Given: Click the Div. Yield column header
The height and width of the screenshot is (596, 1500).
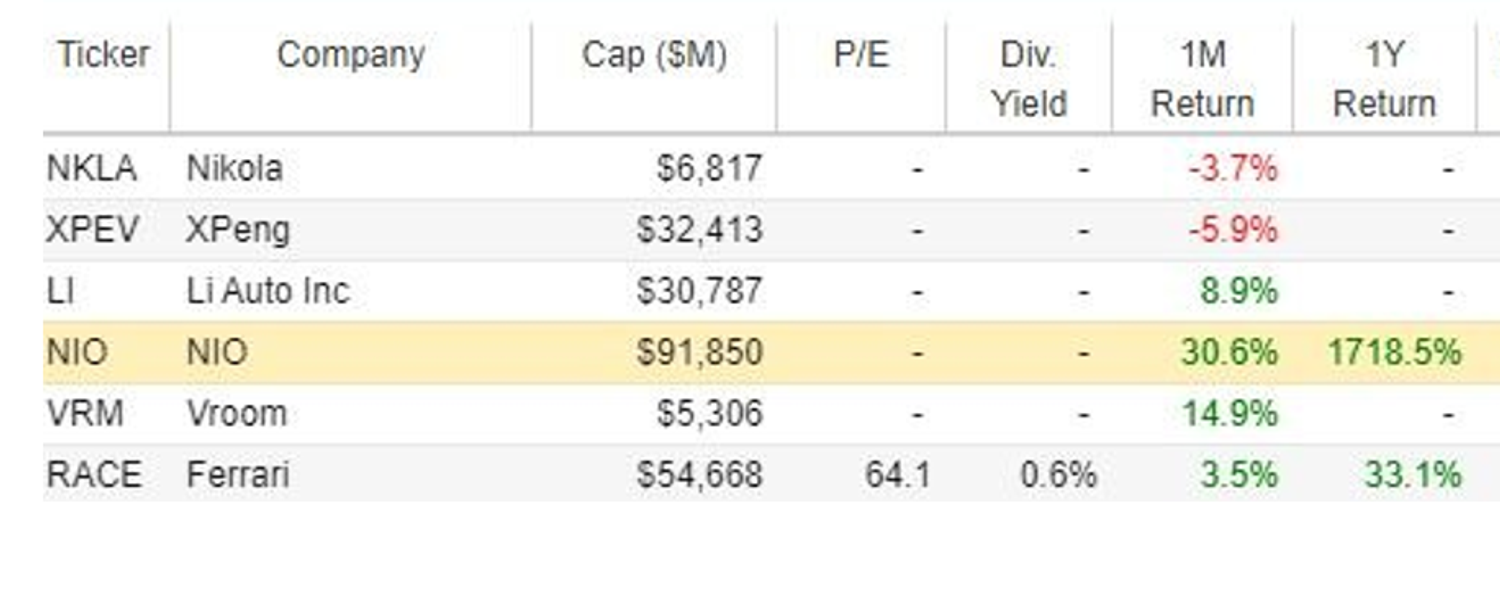Looking at the screenshot, I should (1029, 79).
